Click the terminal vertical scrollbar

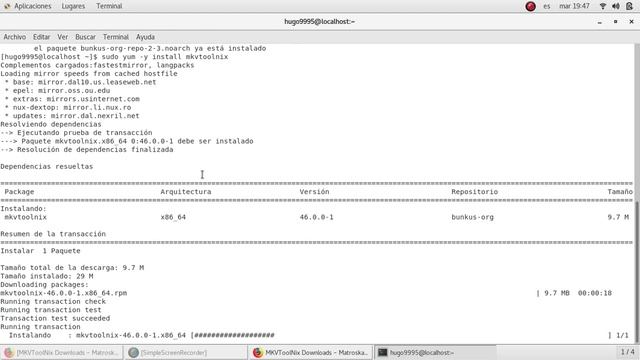[637, 271]
